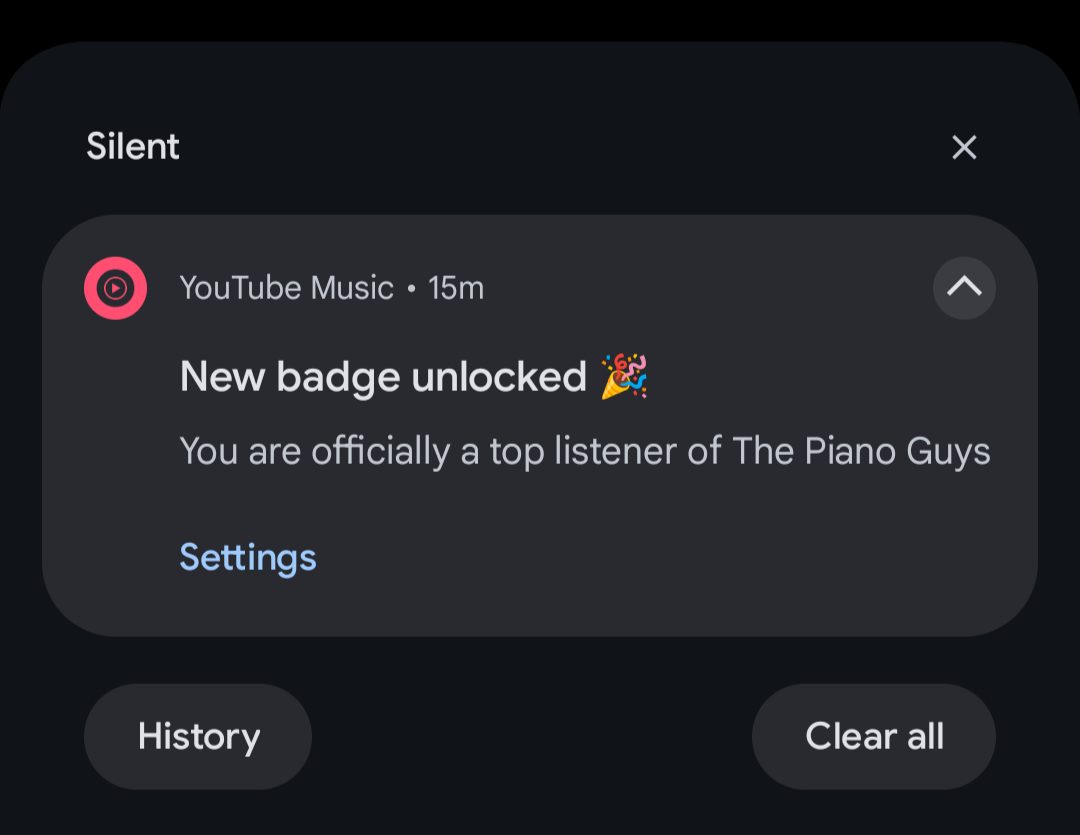Click the dot separator before 15m

pos(411,289)
